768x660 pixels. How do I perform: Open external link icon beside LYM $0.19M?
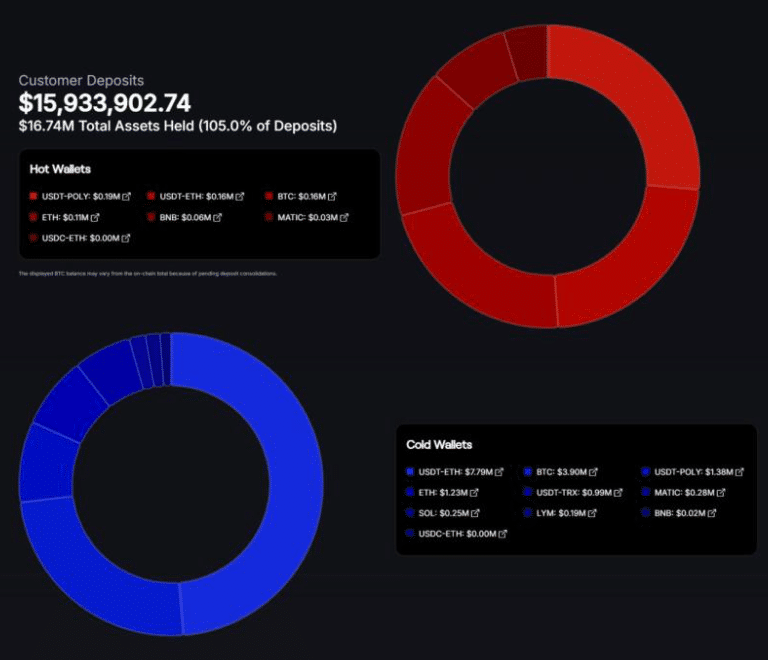tap(592, 513)
